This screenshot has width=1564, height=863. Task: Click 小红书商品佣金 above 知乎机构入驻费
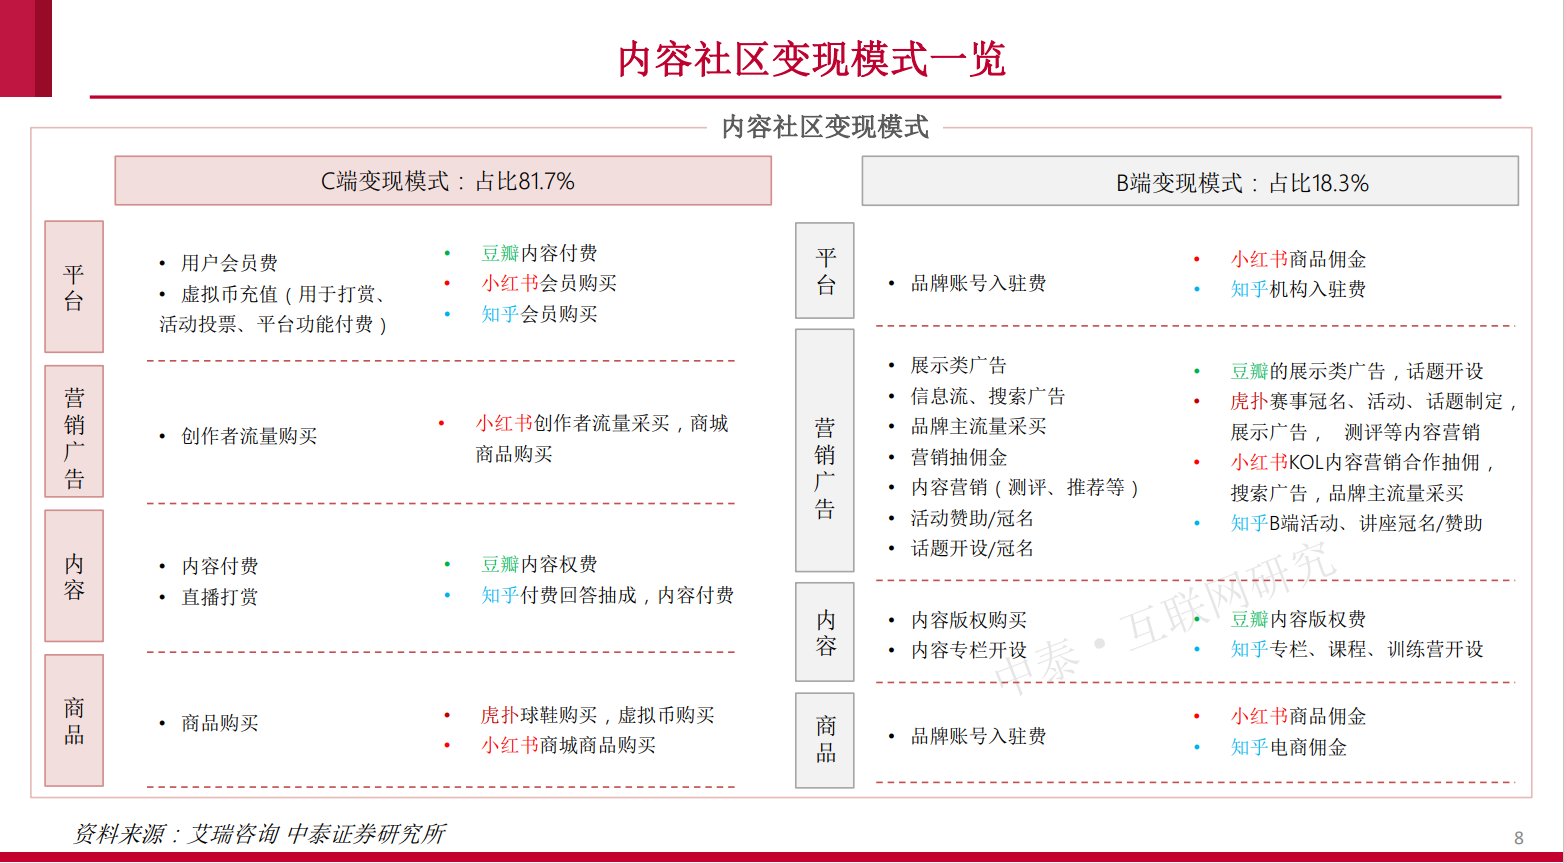[1298, 259]
